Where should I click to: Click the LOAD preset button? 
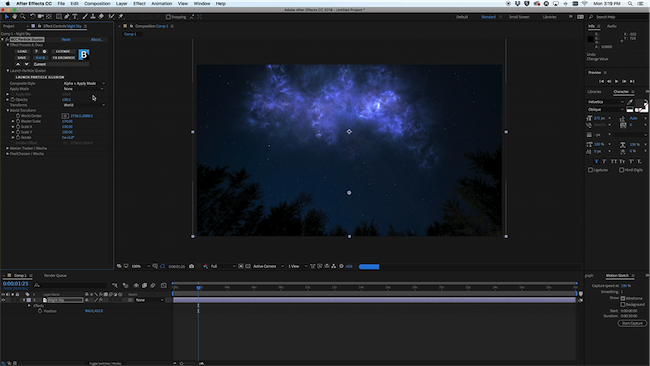pyautogui.click(x=22, y=51)
